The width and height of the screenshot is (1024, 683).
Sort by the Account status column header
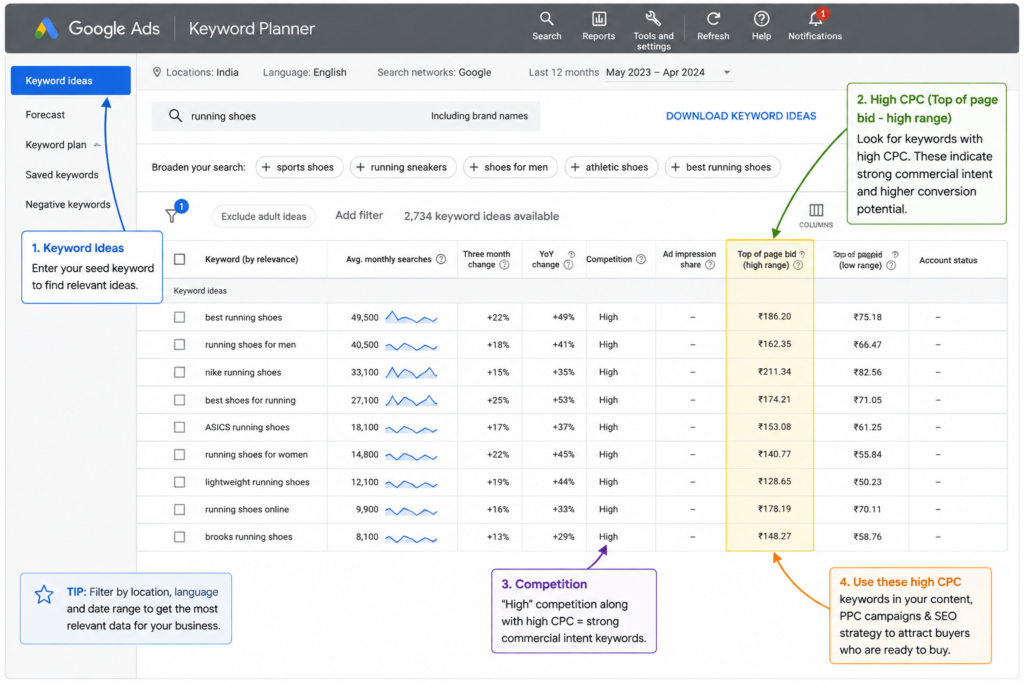tap(948, 260)
